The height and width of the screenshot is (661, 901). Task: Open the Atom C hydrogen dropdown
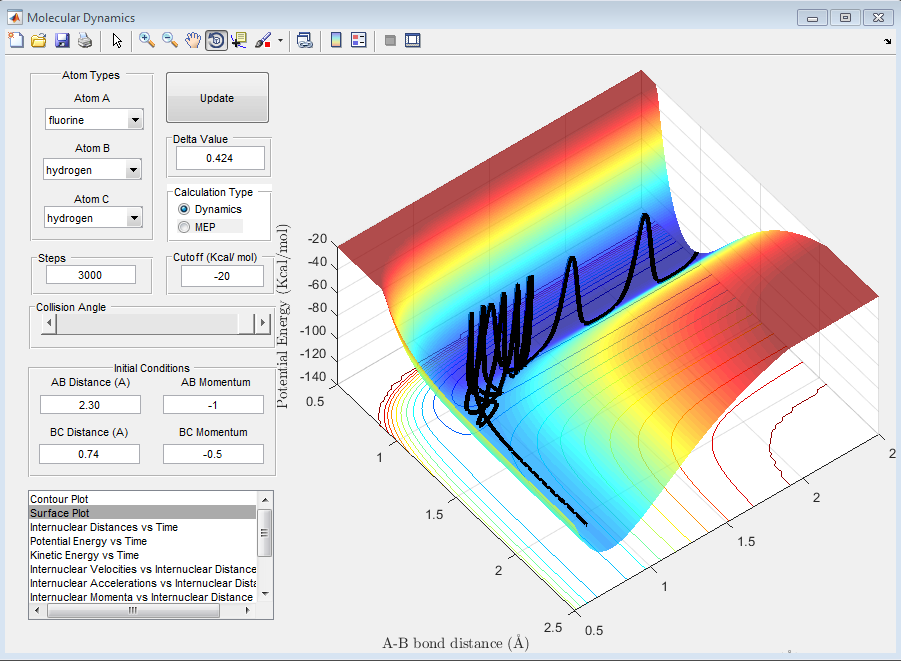coord(135,218)
